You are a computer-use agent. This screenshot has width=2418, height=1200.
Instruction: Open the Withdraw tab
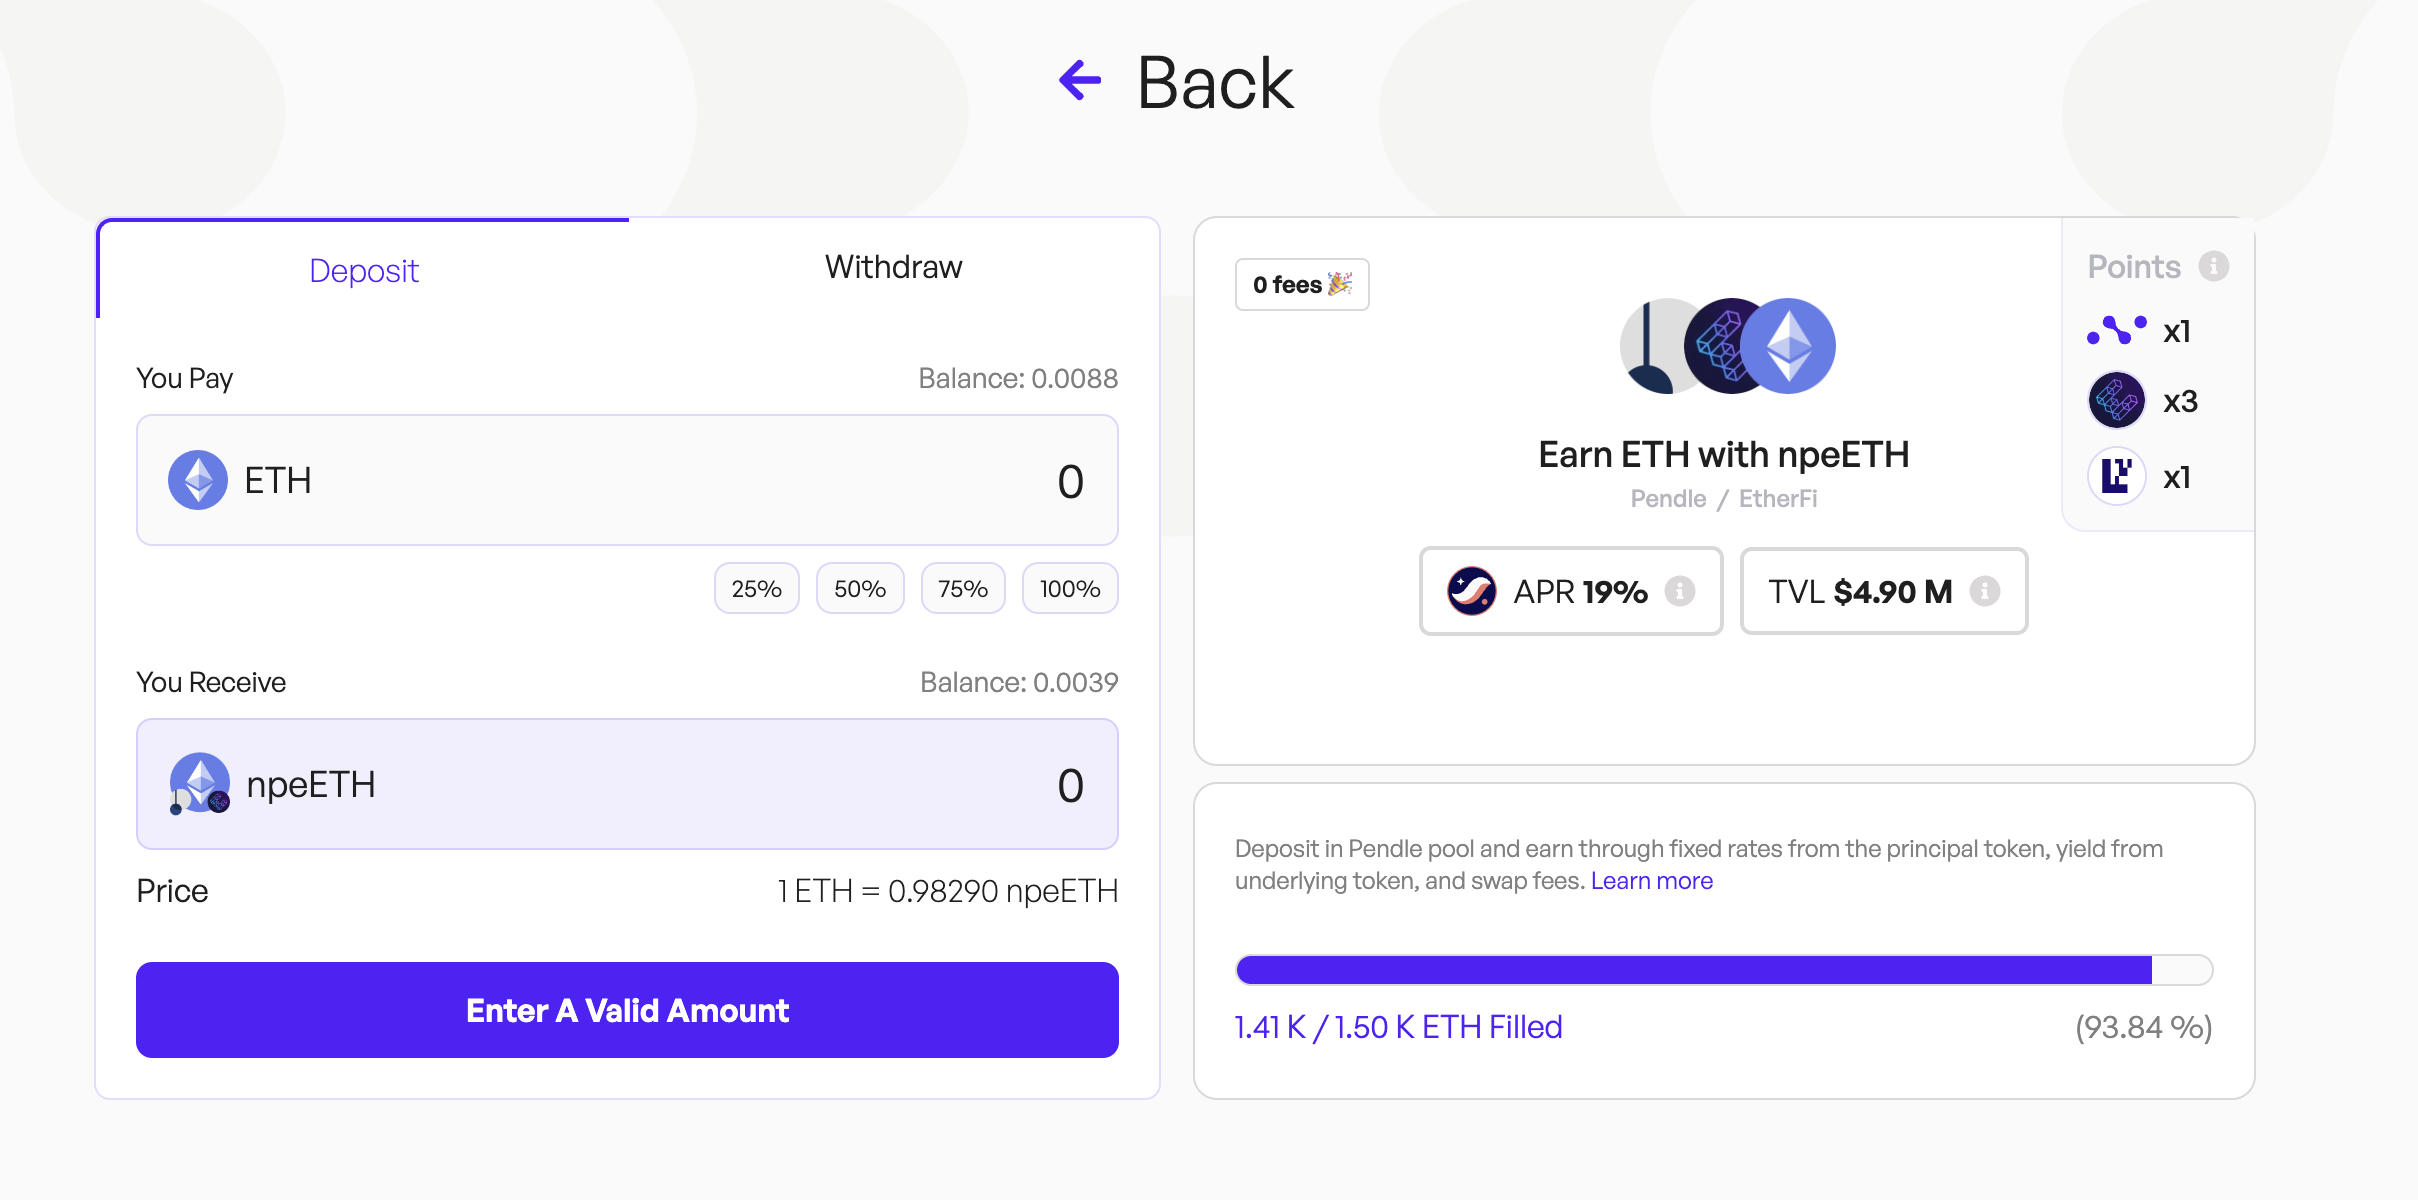tap(893, 268)
